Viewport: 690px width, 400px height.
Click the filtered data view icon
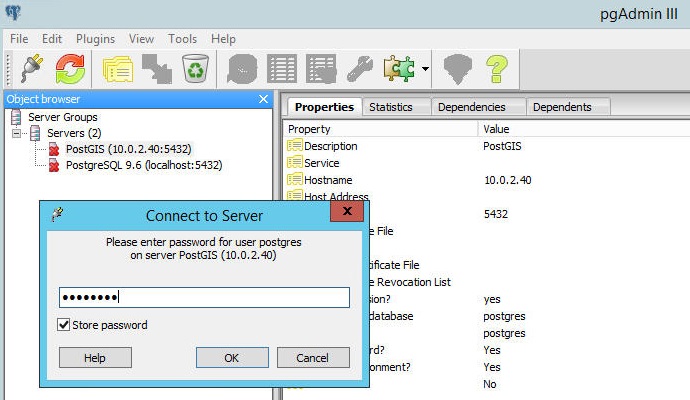[321, 69]
